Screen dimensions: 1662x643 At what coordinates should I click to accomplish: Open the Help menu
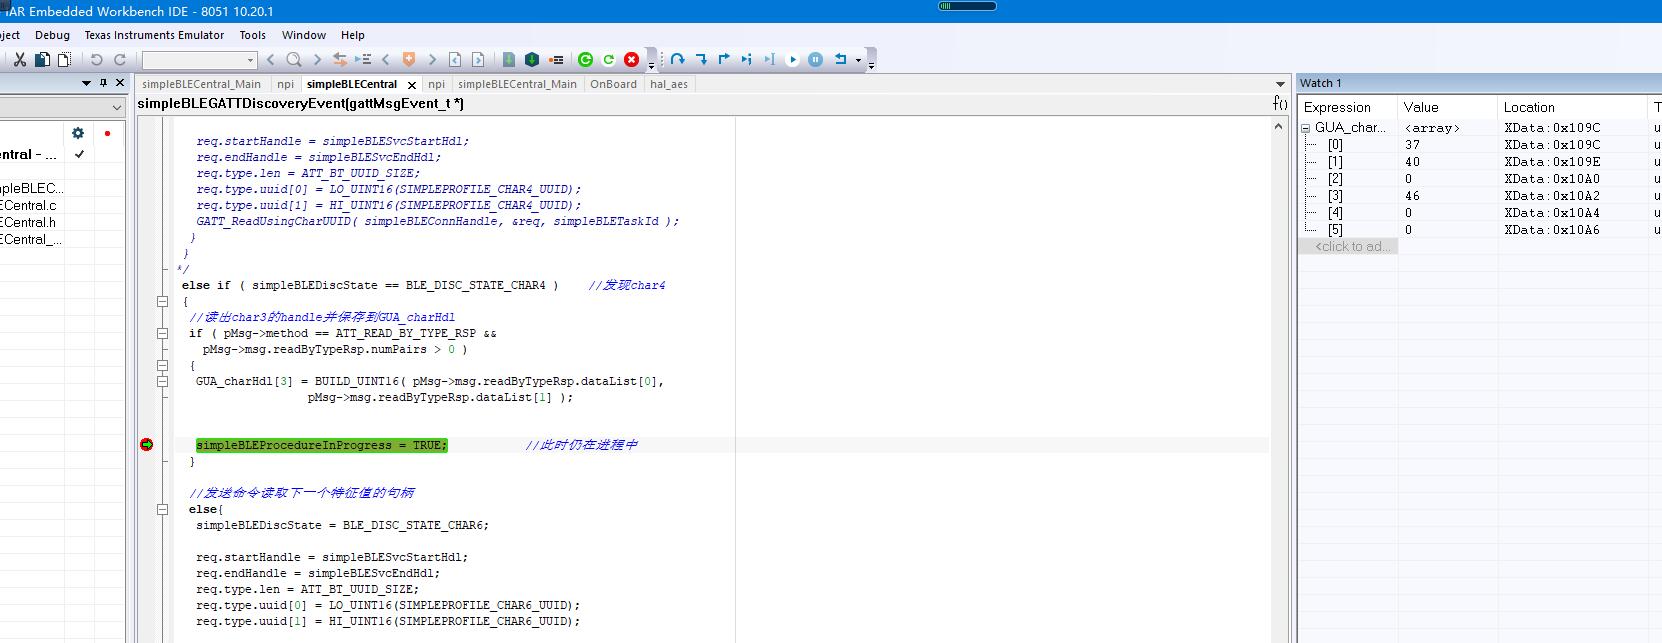pos(353,35)
